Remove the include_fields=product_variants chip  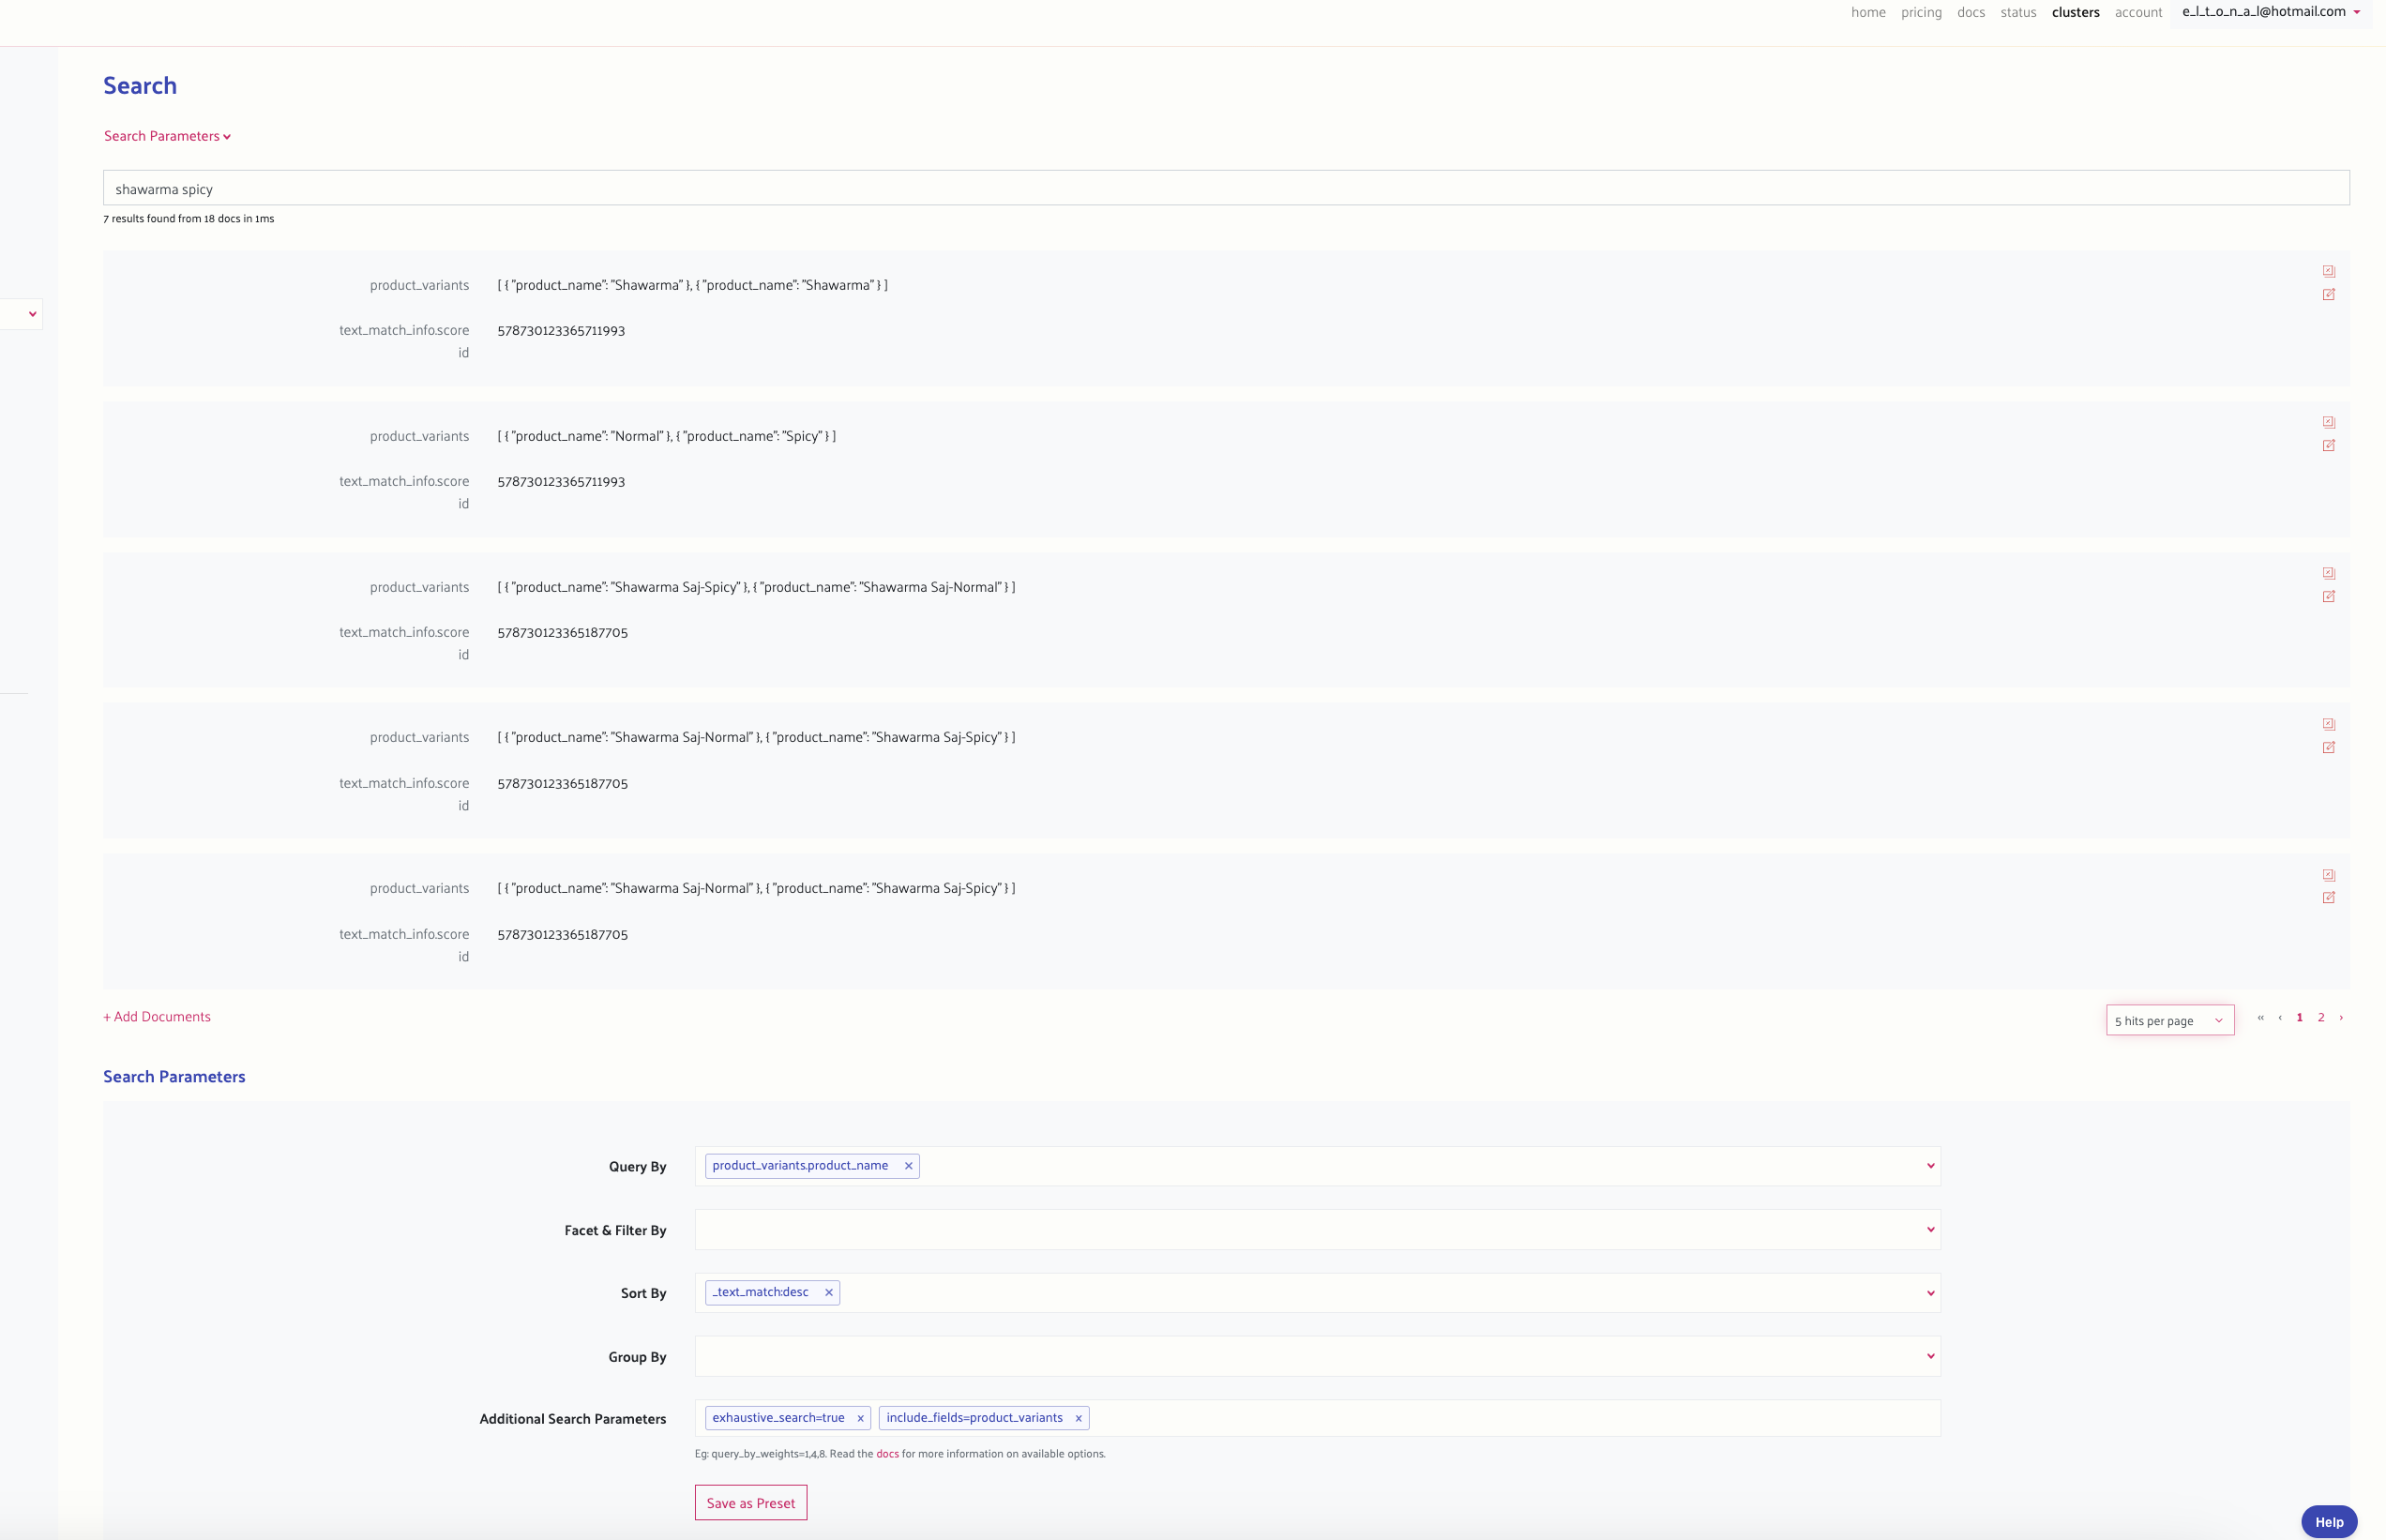point(1078,1417)
